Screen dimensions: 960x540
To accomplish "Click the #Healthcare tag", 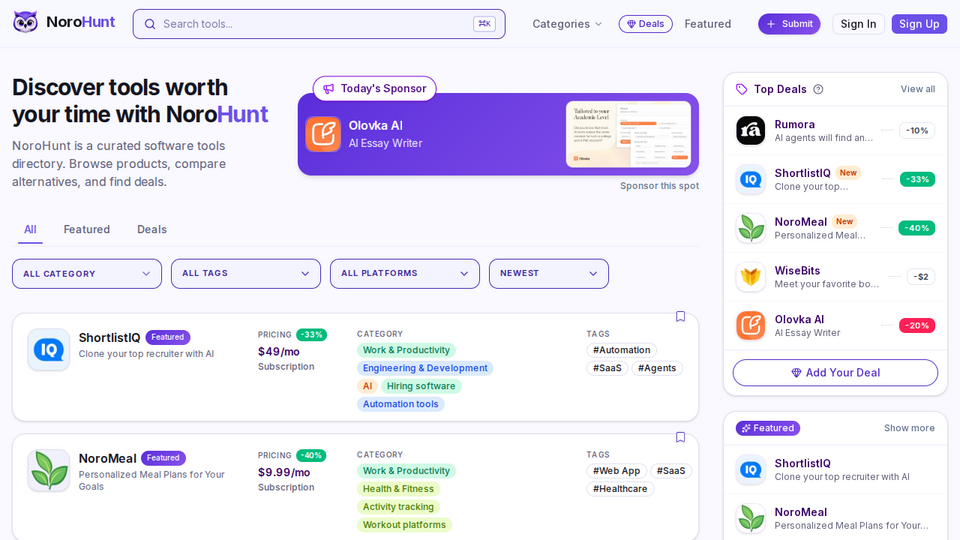I will pos(620,489).
